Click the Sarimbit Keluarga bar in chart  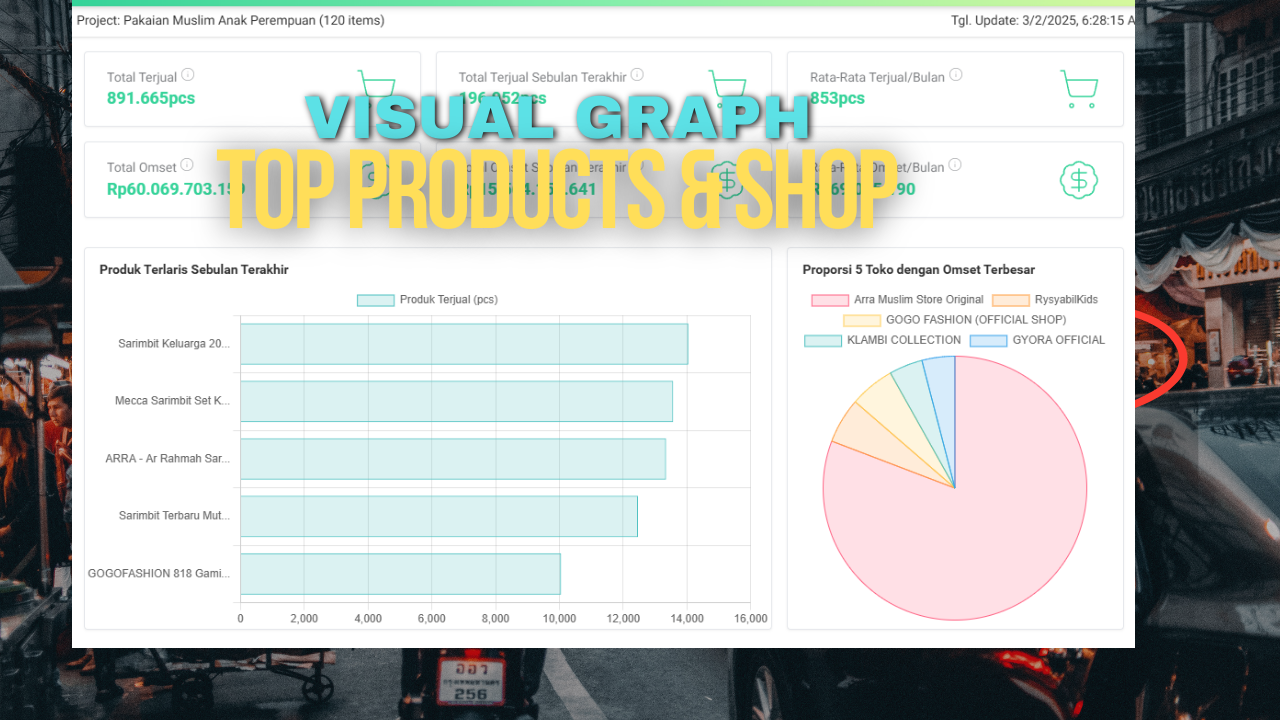pos(464,344)
